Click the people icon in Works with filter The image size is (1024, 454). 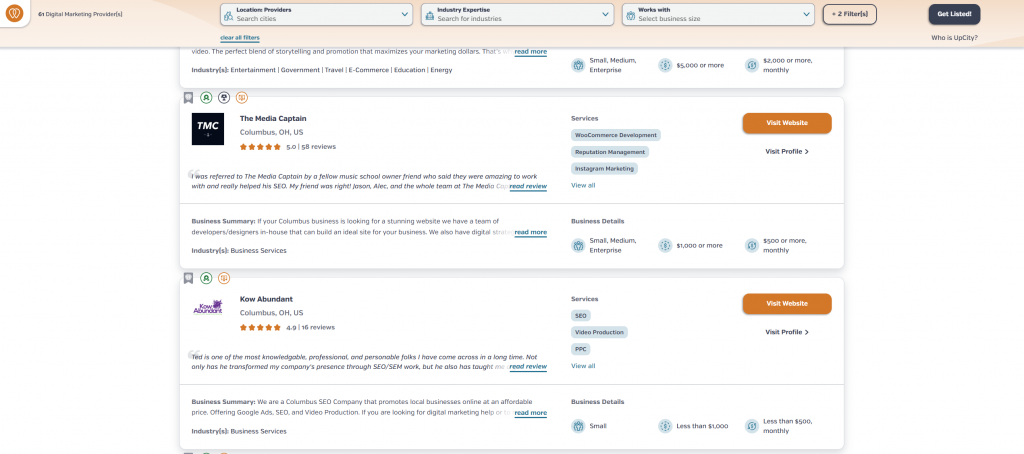click(x=630, y=15)
